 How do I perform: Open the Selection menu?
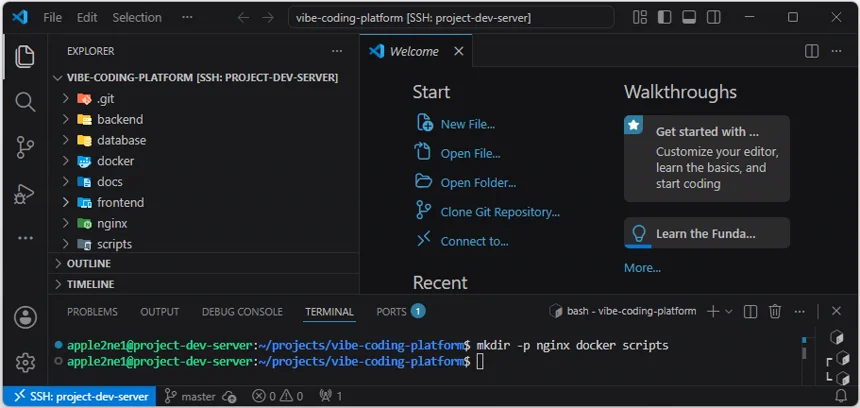(x=137, y=18)
